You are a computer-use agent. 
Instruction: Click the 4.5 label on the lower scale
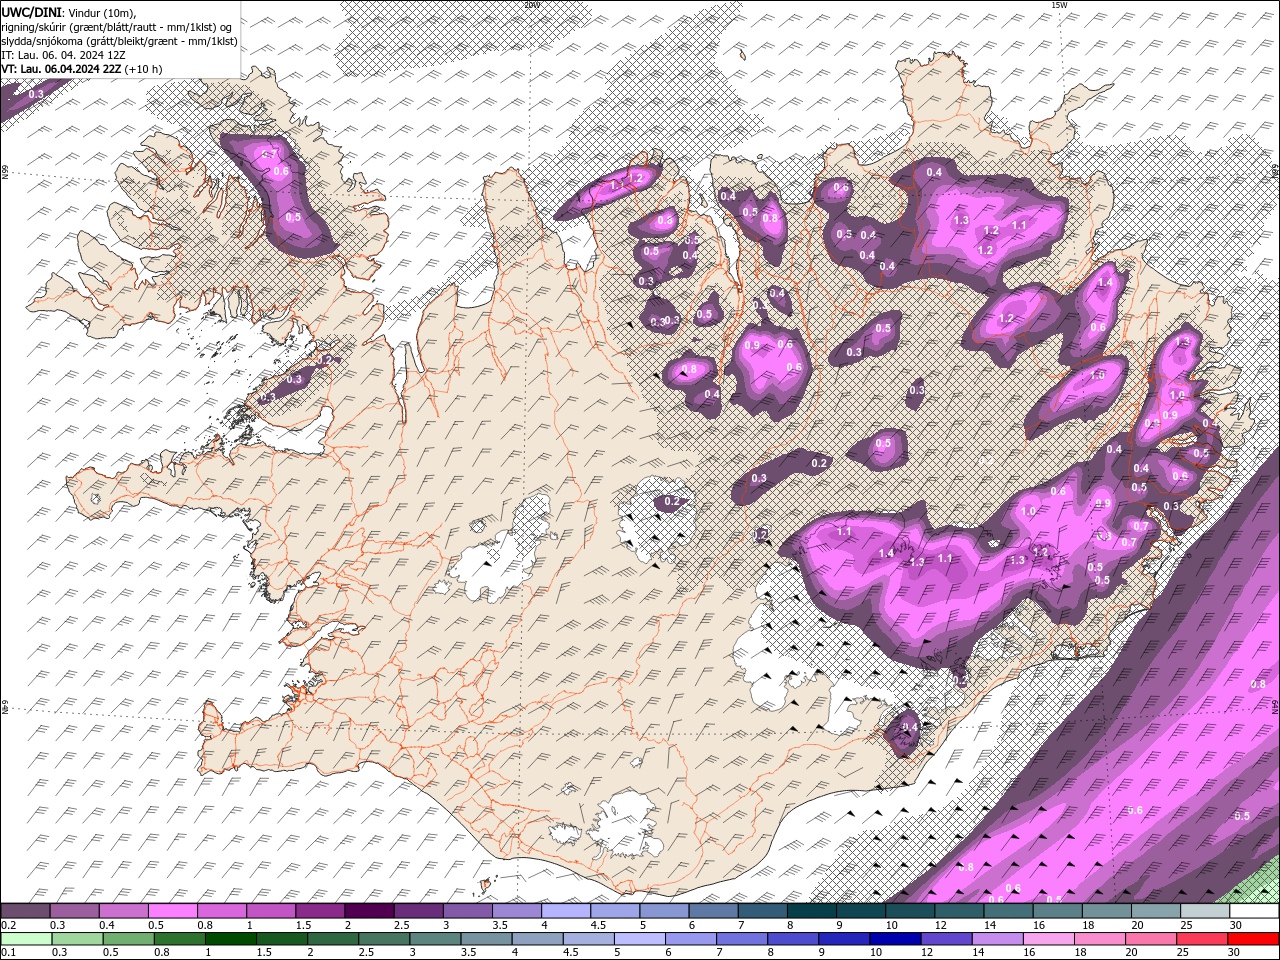click(x=572, y=953)
